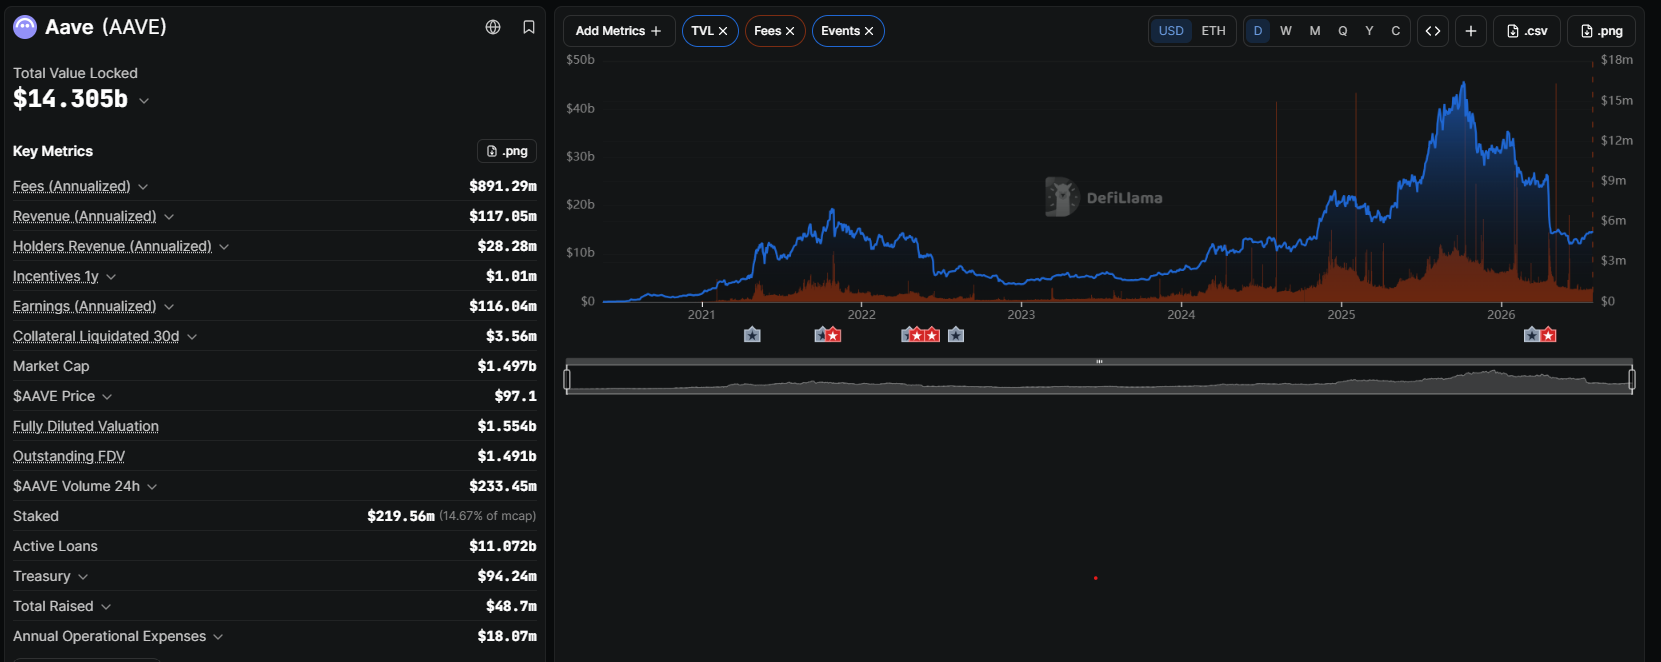Viewport: 1661px width, 662px height.
Task: Click the embed code icon
Action: coord(1433,31)
